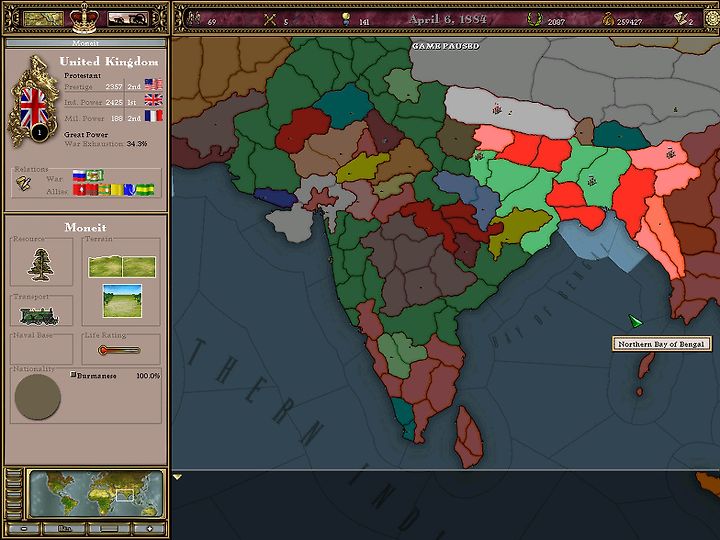Click the date April 6, 1884
The image size is (720, 540).
[x=447, y=20]
